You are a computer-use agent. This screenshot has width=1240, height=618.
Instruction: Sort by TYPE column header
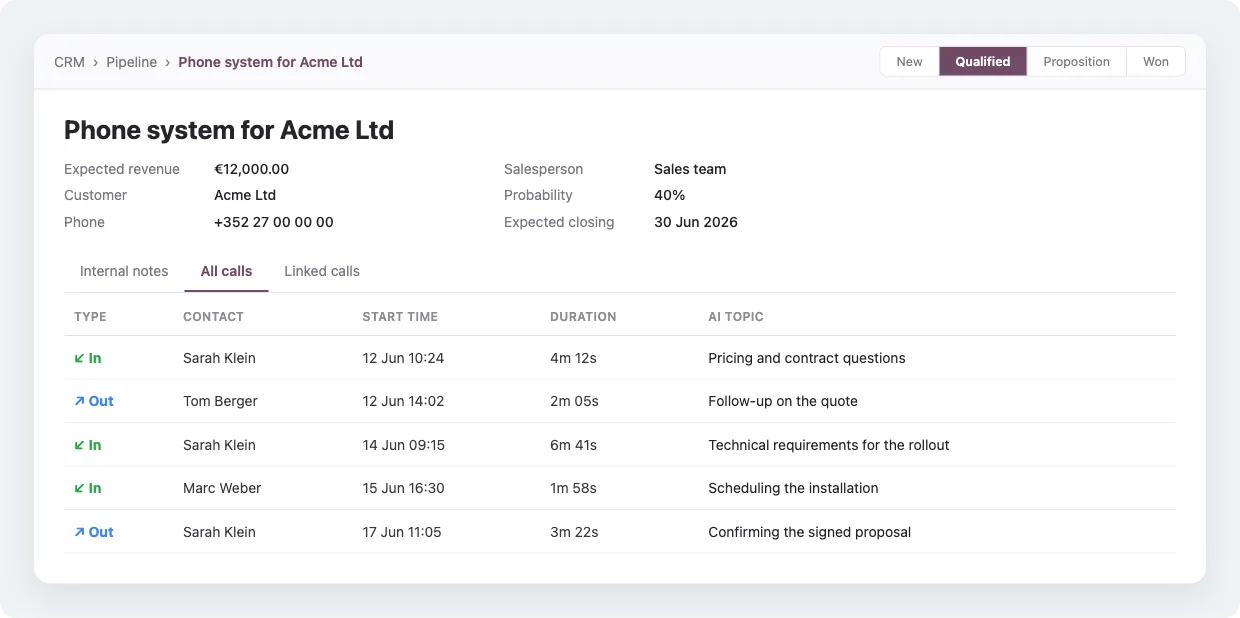(90, 316)
